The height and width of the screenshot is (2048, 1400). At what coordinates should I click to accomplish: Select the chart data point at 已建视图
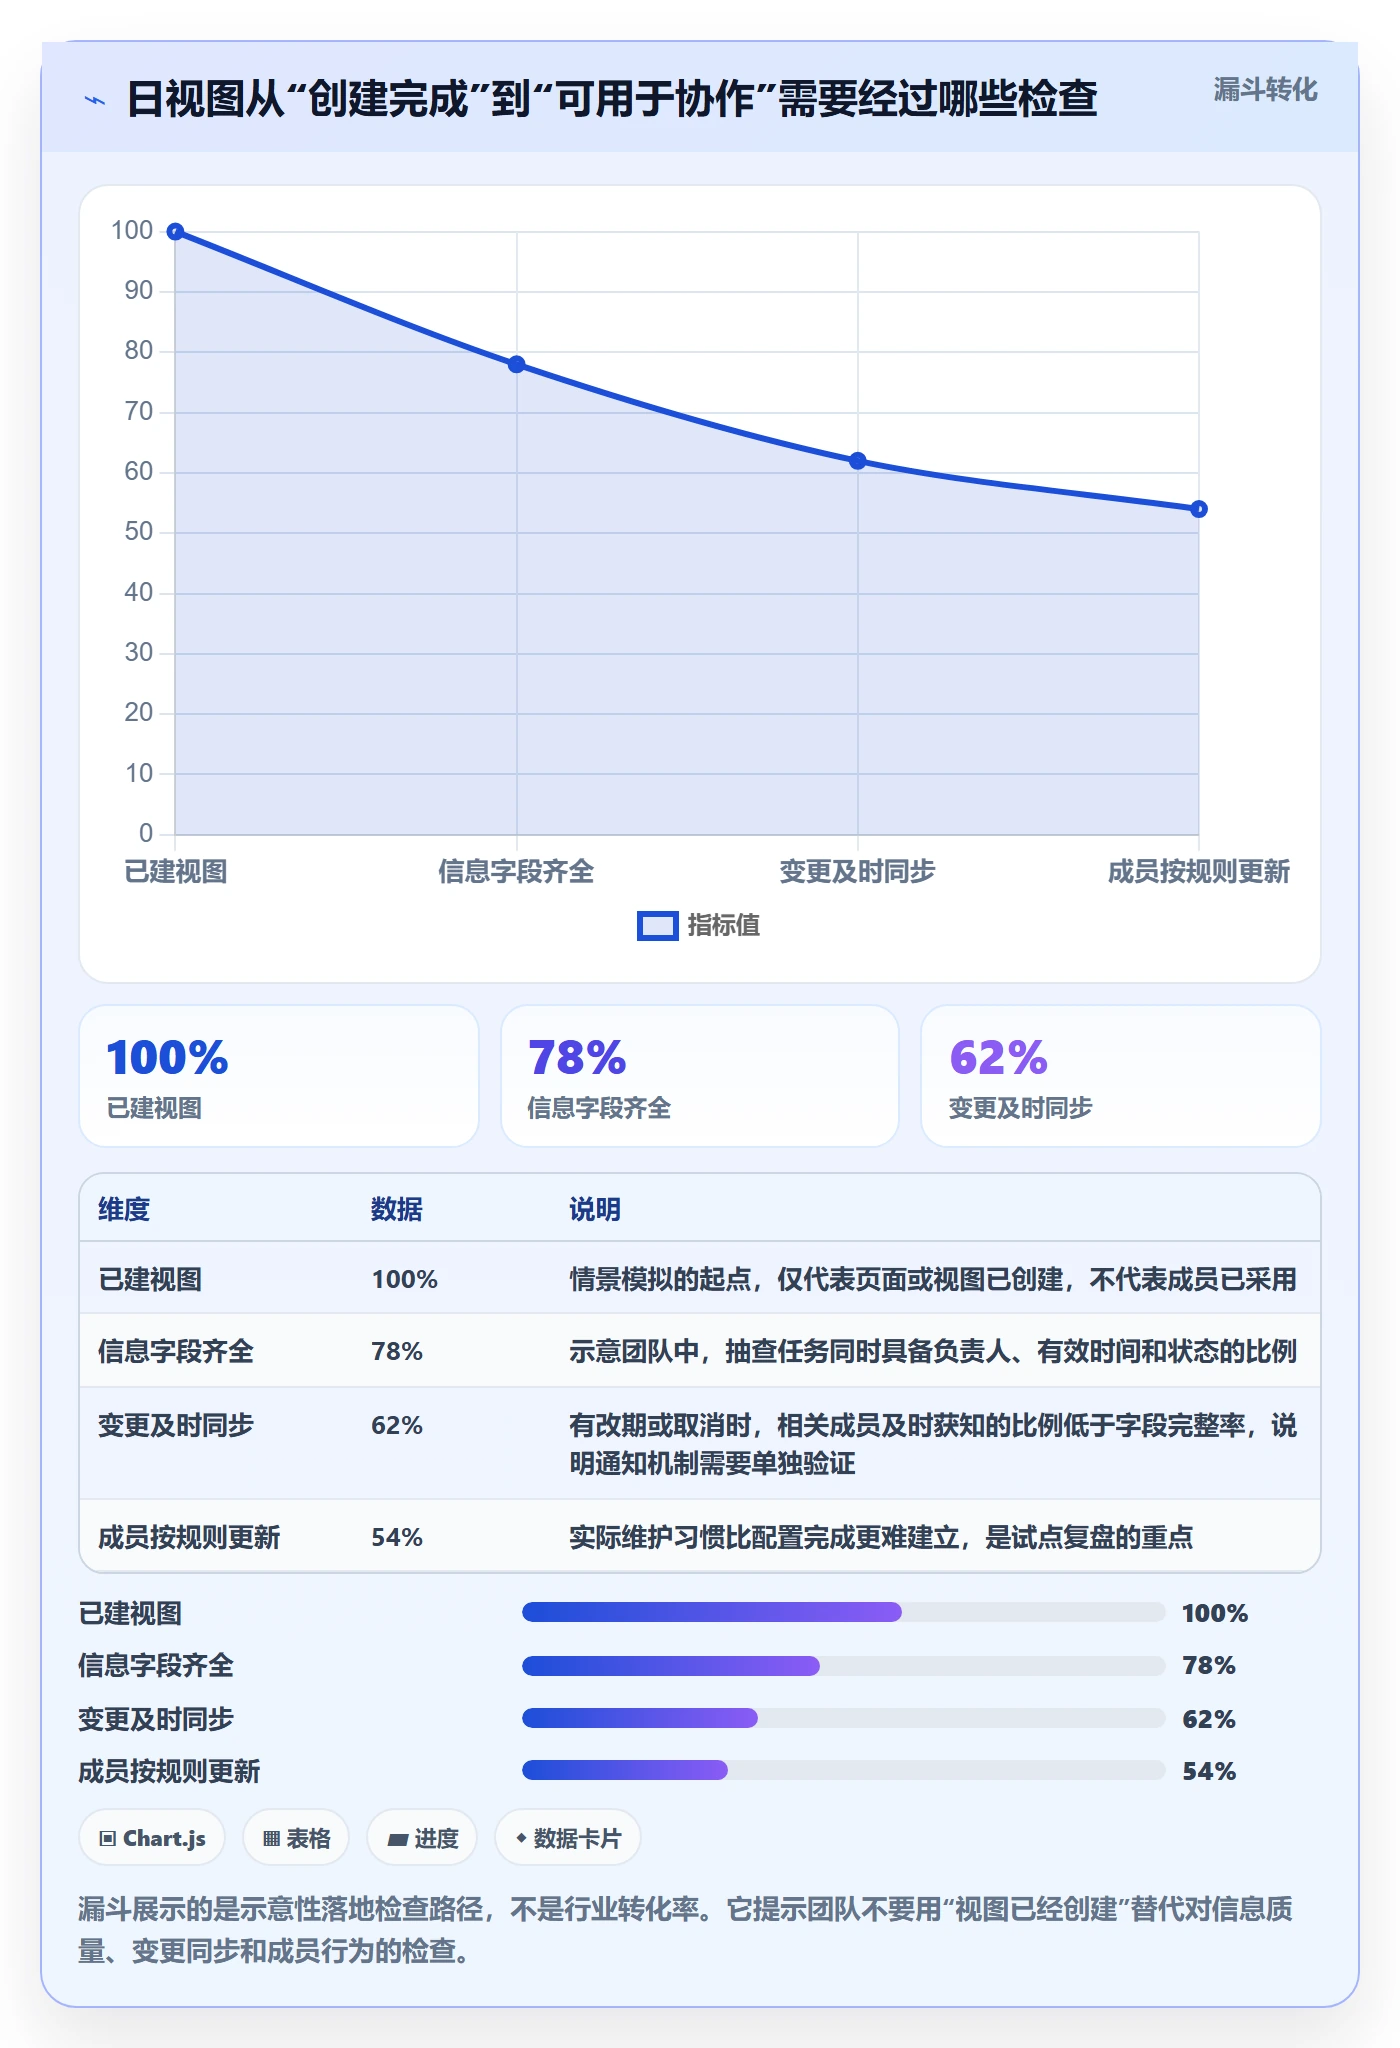175,232
